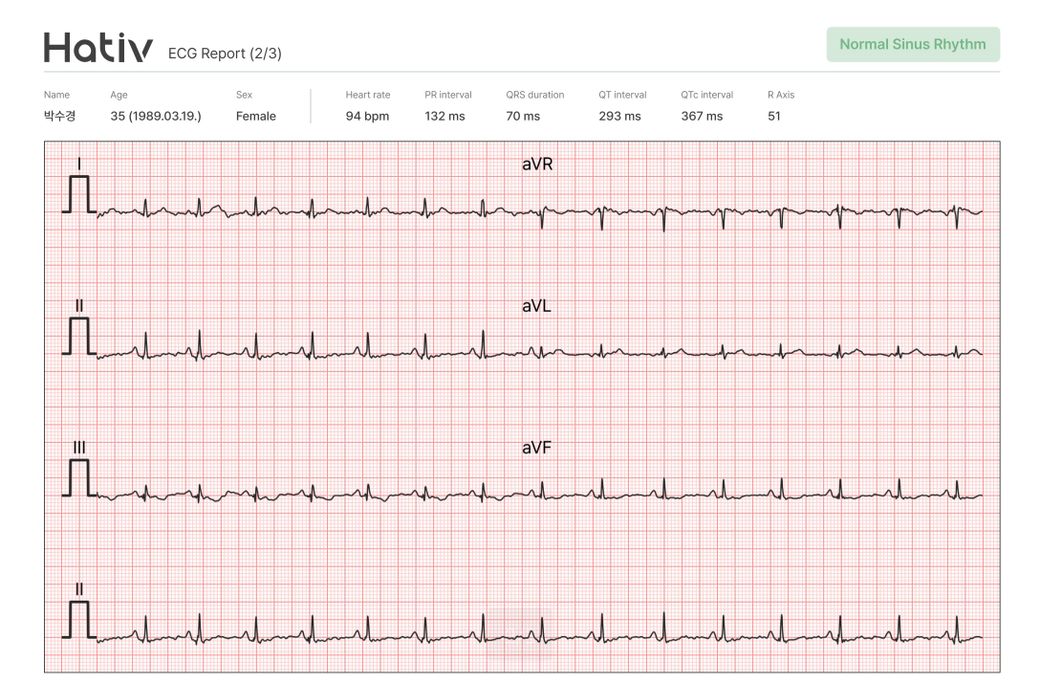The image size is (1040, 683).
Task: Click the Normal Sinus Rhythm badge
Action: tap(912, 44)
